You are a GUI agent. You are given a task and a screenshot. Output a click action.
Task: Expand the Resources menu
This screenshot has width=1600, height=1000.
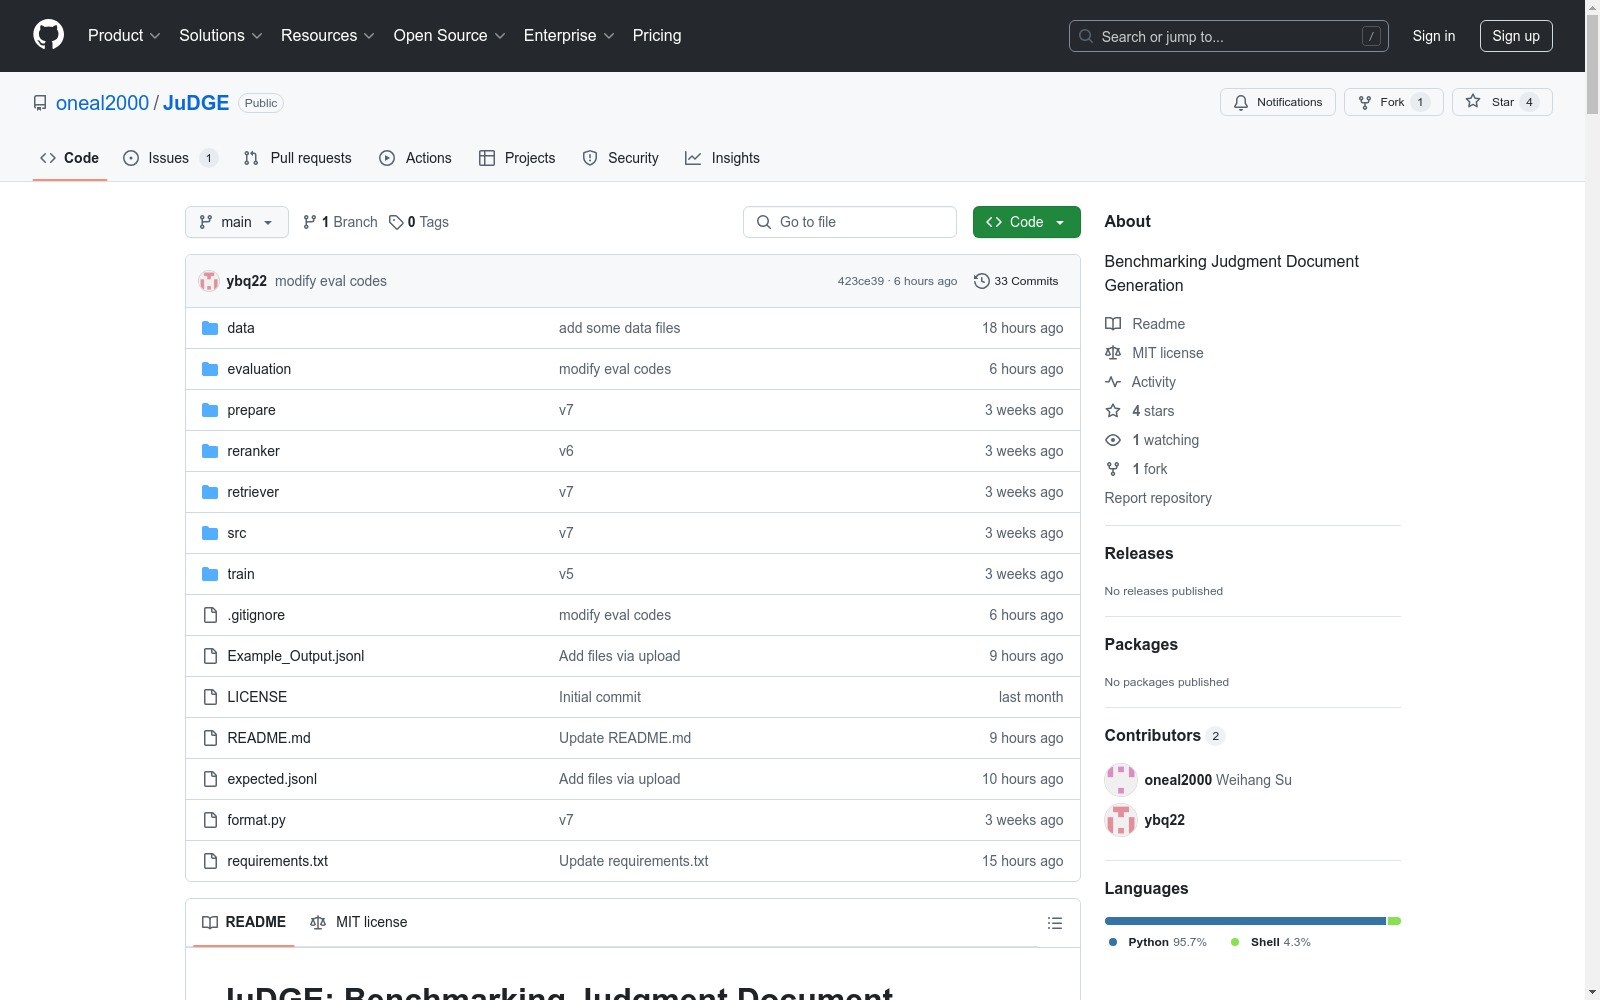click(328, 36)
